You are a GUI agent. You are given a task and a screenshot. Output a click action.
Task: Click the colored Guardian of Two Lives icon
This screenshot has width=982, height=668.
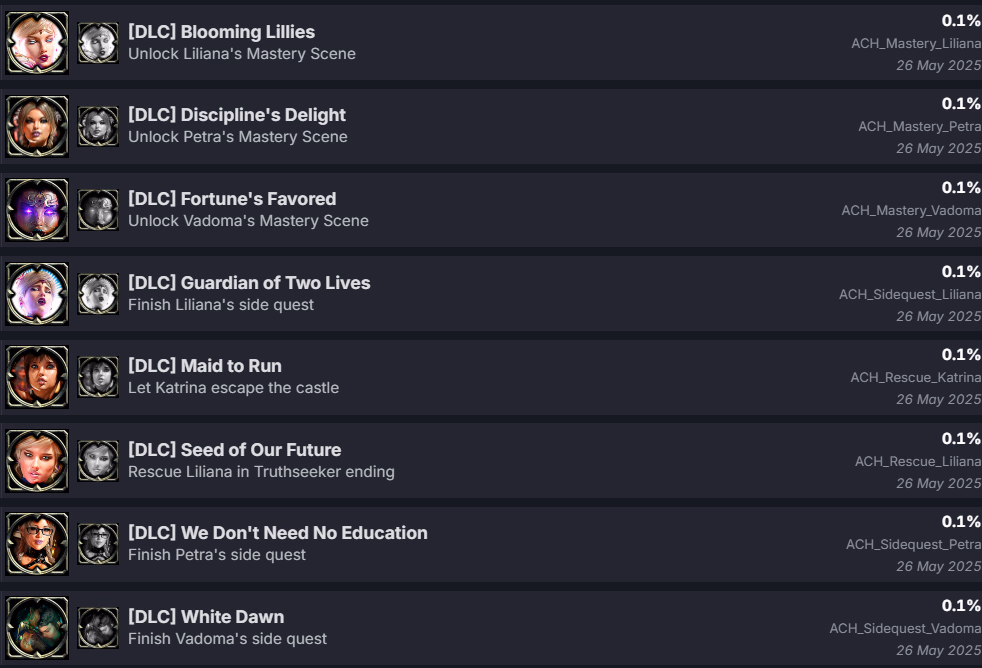point(37,294)
